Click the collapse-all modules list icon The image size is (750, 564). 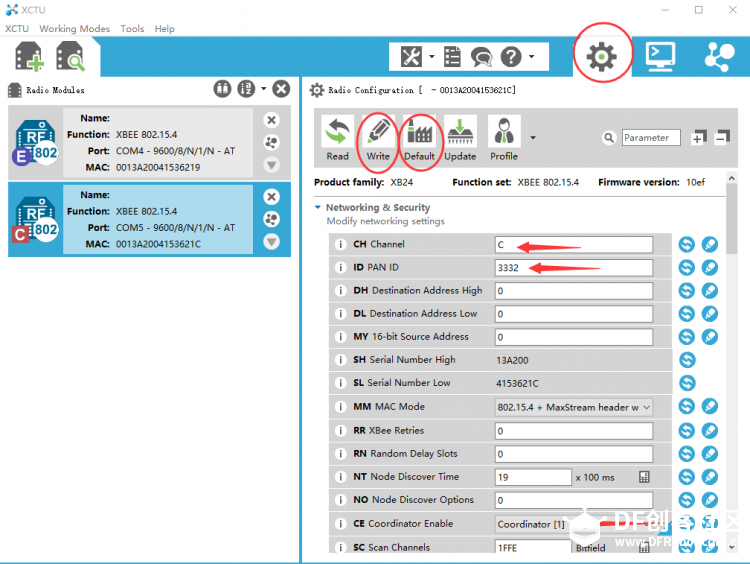(x=222, y=89)
